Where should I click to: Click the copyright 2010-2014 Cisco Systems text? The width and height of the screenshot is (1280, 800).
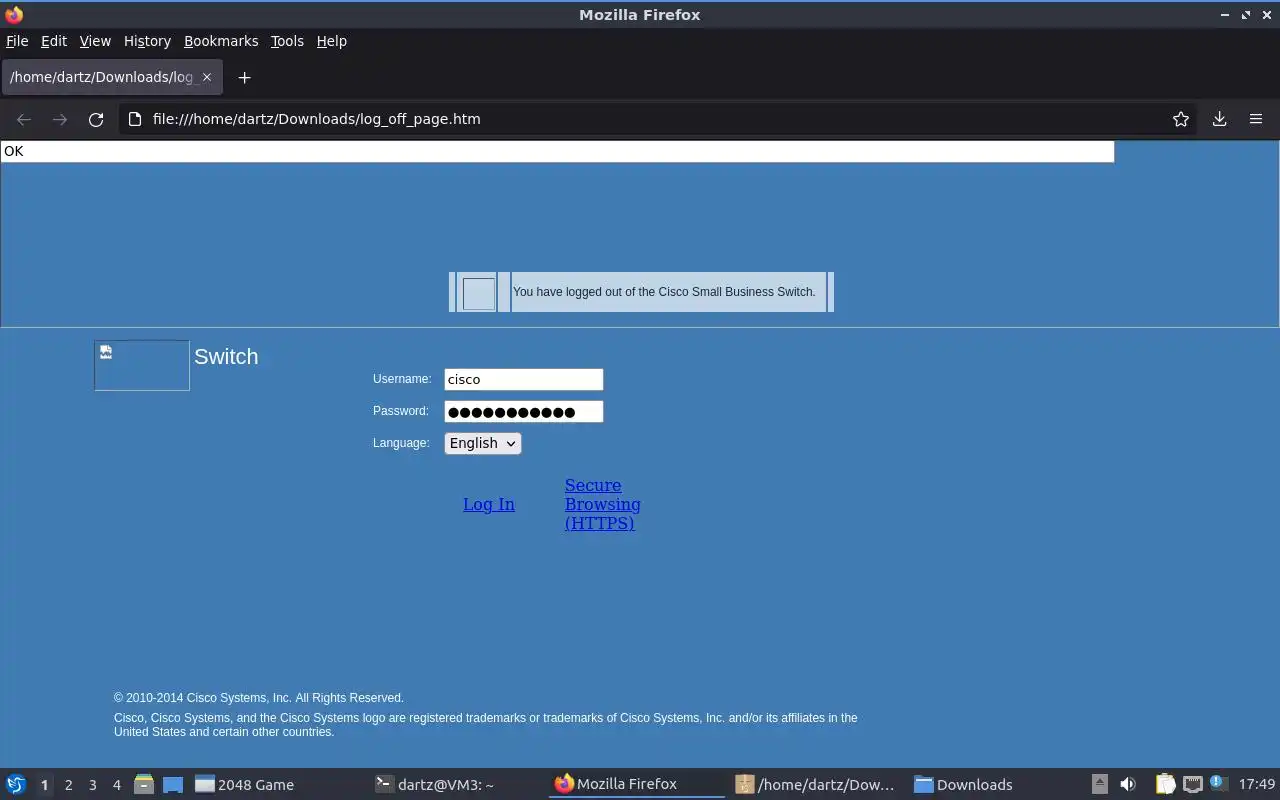click(x=259, y=698)
